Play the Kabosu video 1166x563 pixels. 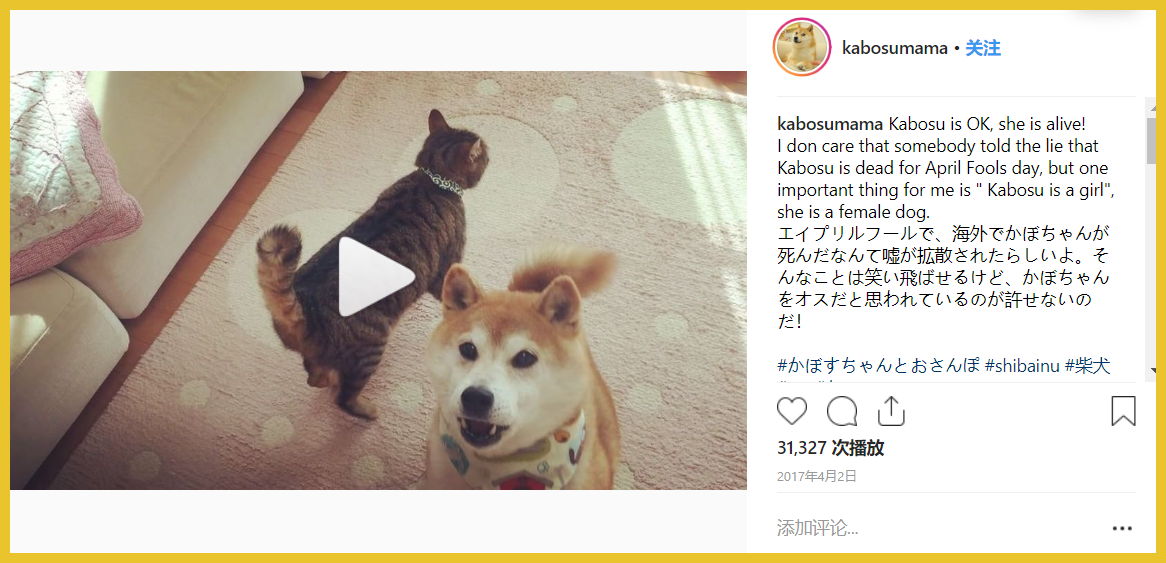[x=376, y=277]
